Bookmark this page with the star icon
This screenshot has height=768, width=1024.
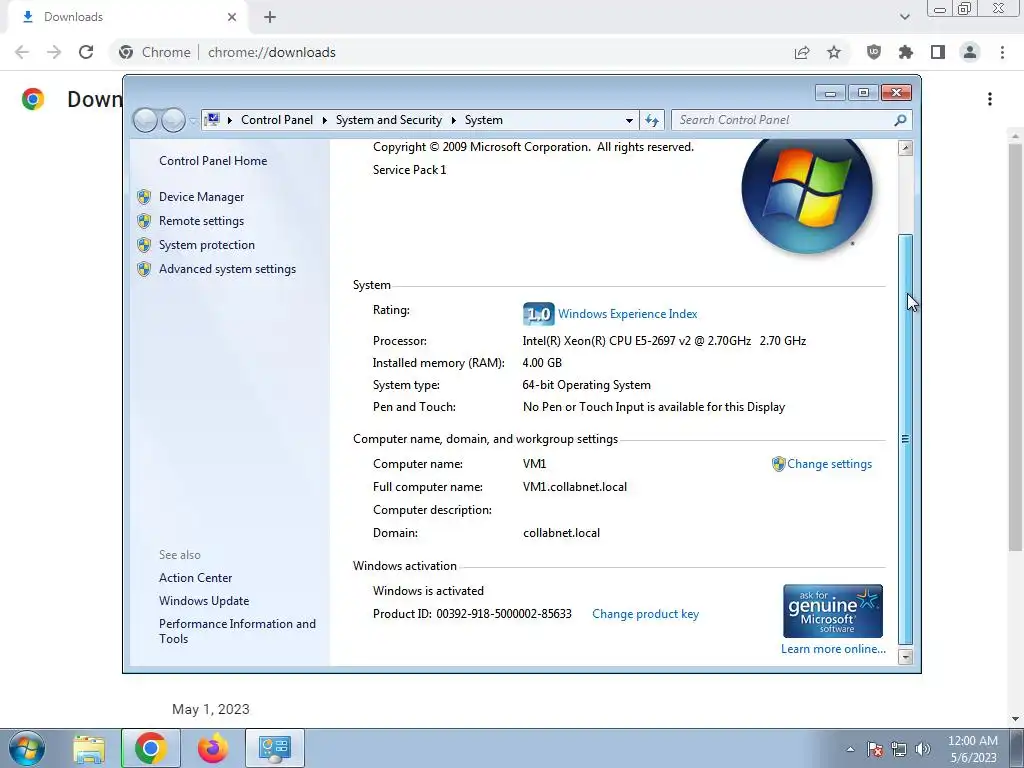click(x=834, y=52)
